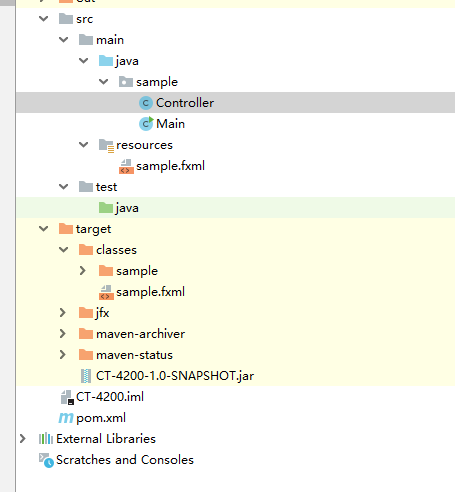Click the sample.fxml icon under classes
The width and height of the screenshot is (455, 492).
click(106, 292)
